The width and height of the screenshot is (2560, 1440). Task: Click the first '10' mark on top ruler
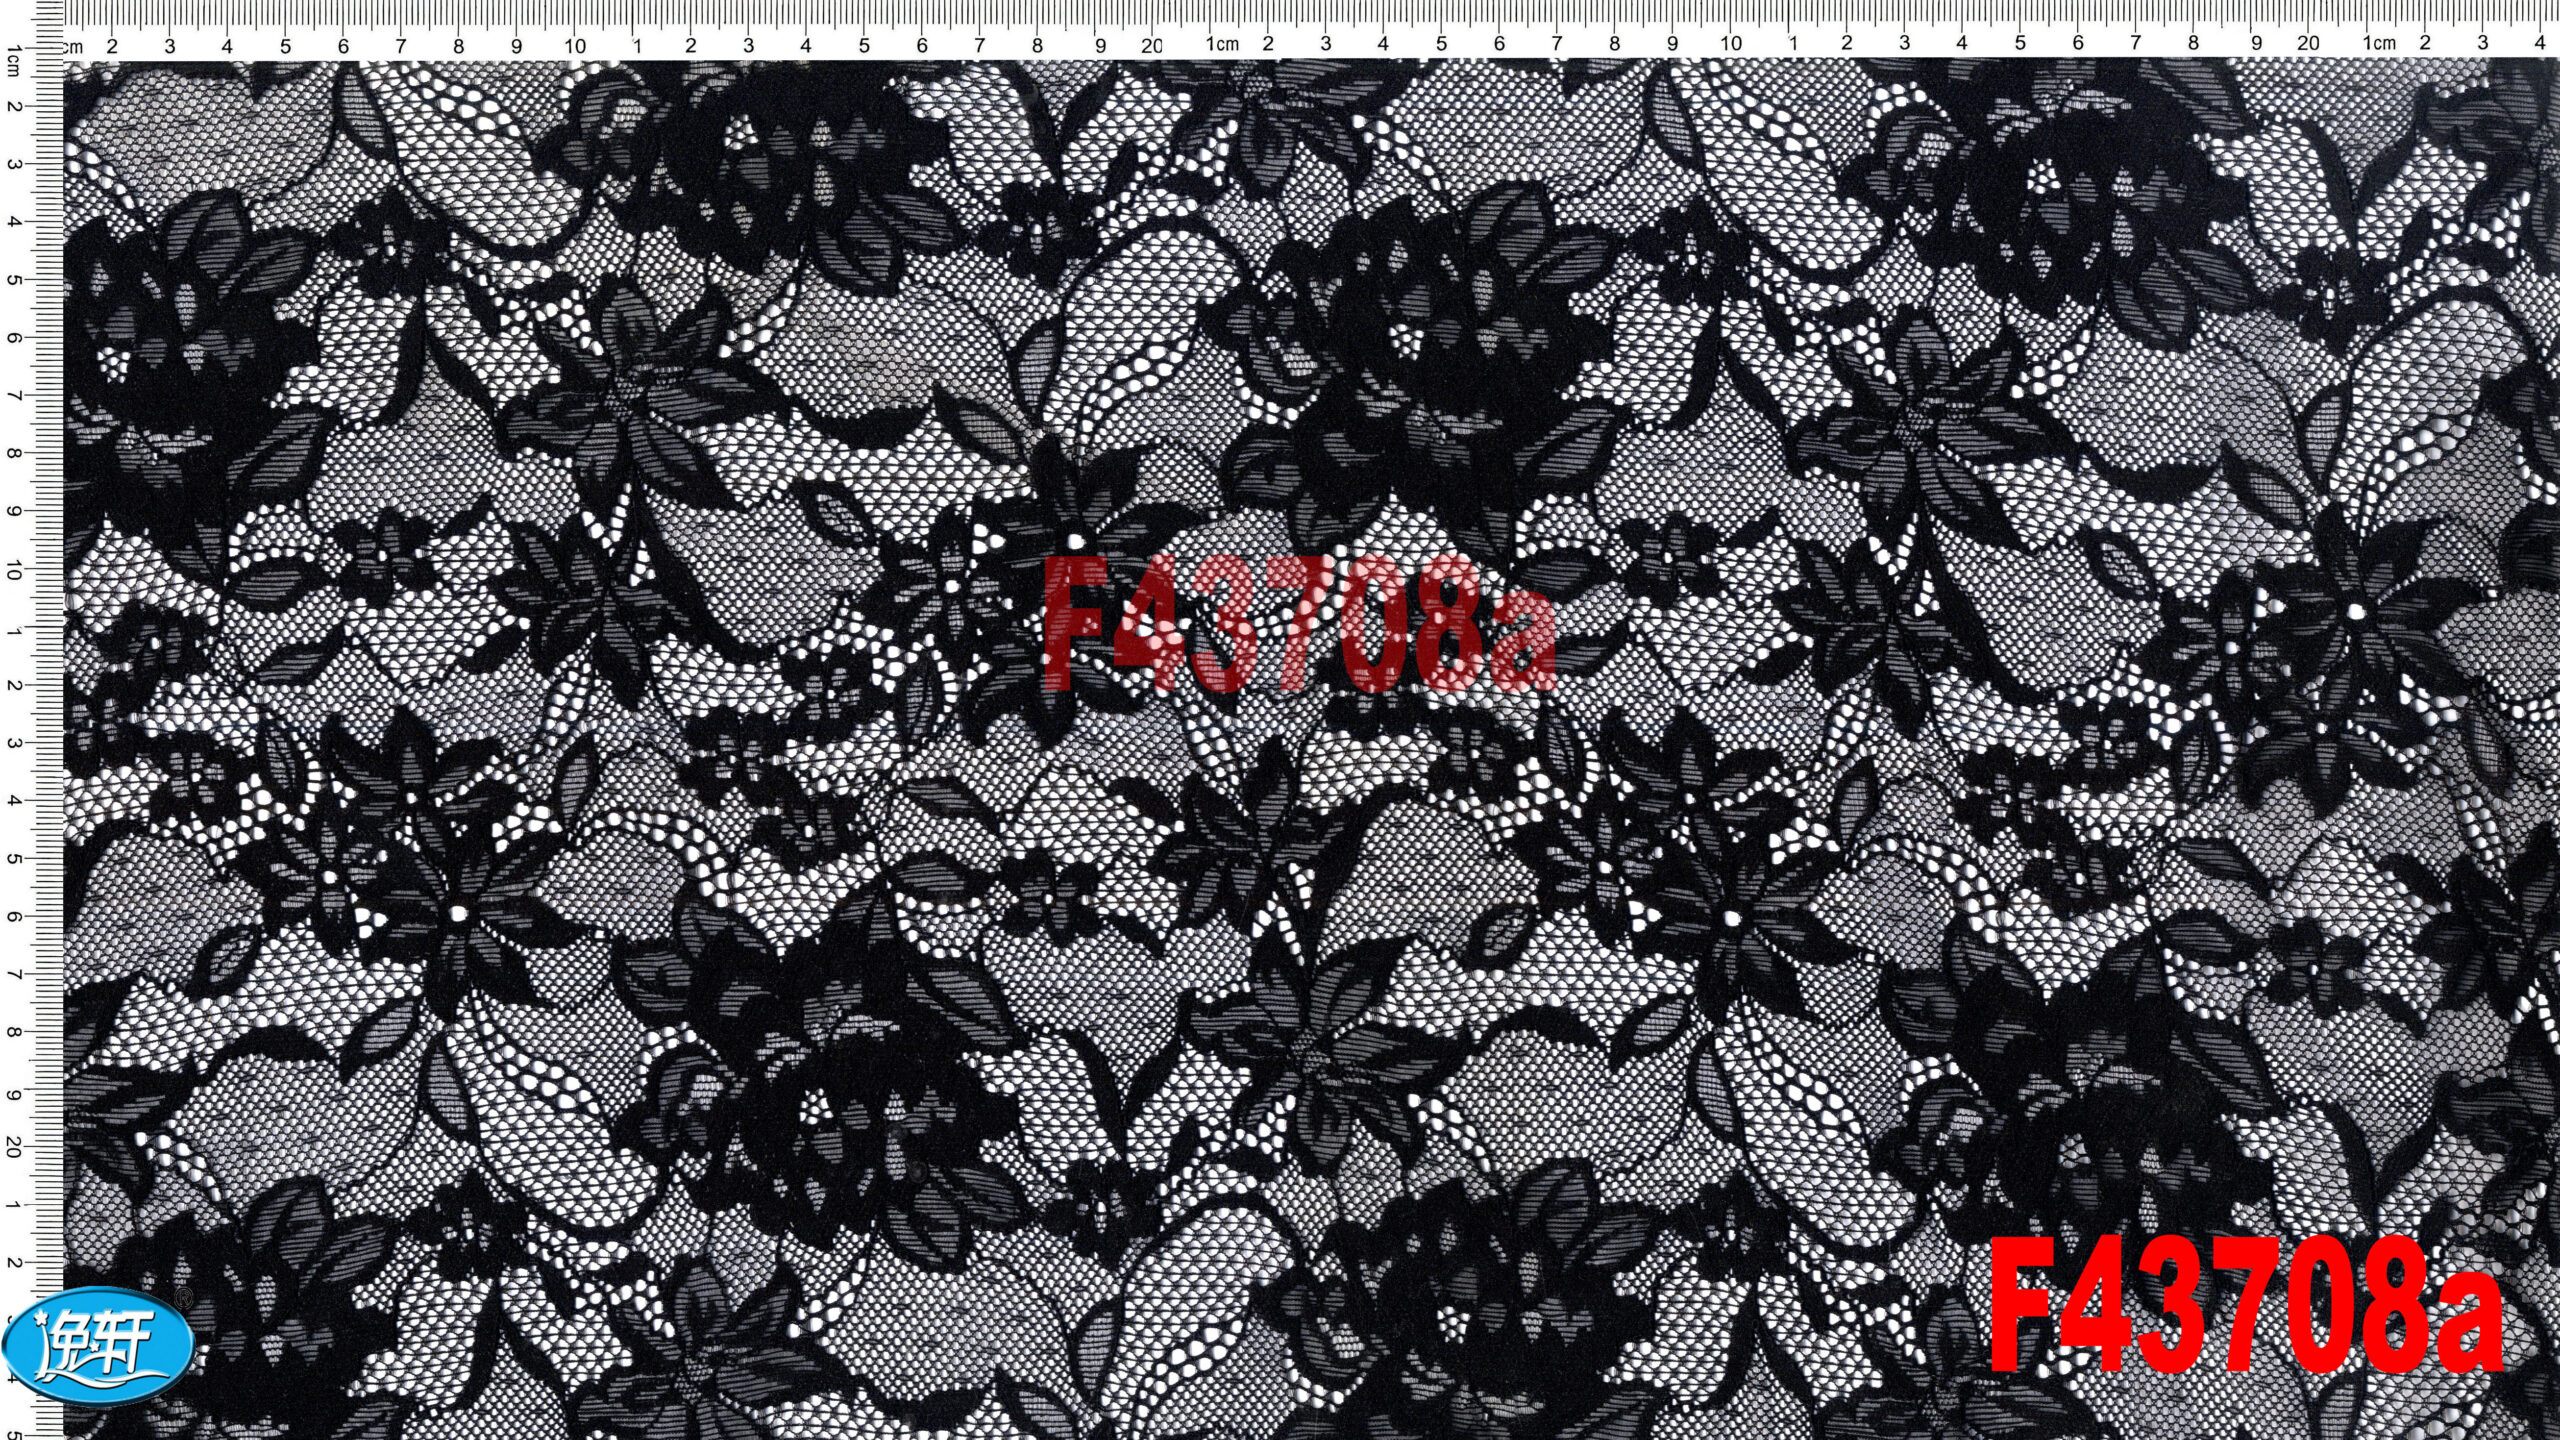pos(574,46)
